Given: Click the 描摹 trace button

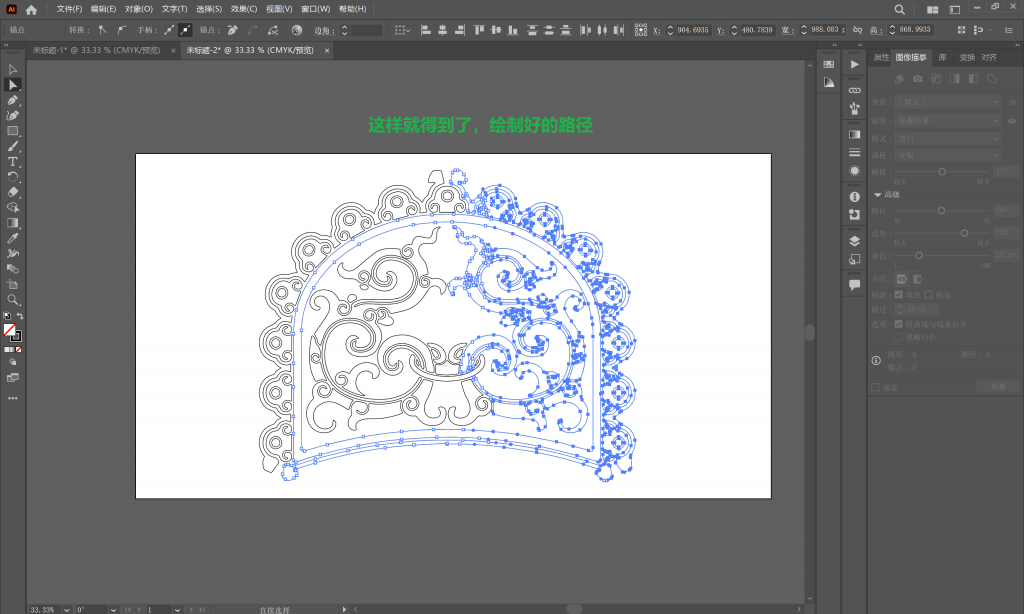Looking at the screenshot, I should (x=998, y=387).
